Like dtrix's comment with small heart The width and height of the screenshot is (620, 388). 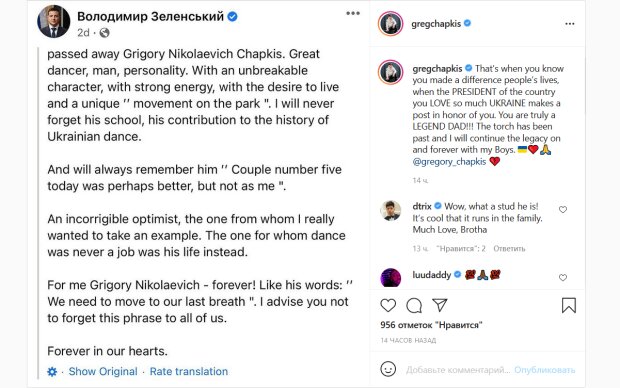563,210
